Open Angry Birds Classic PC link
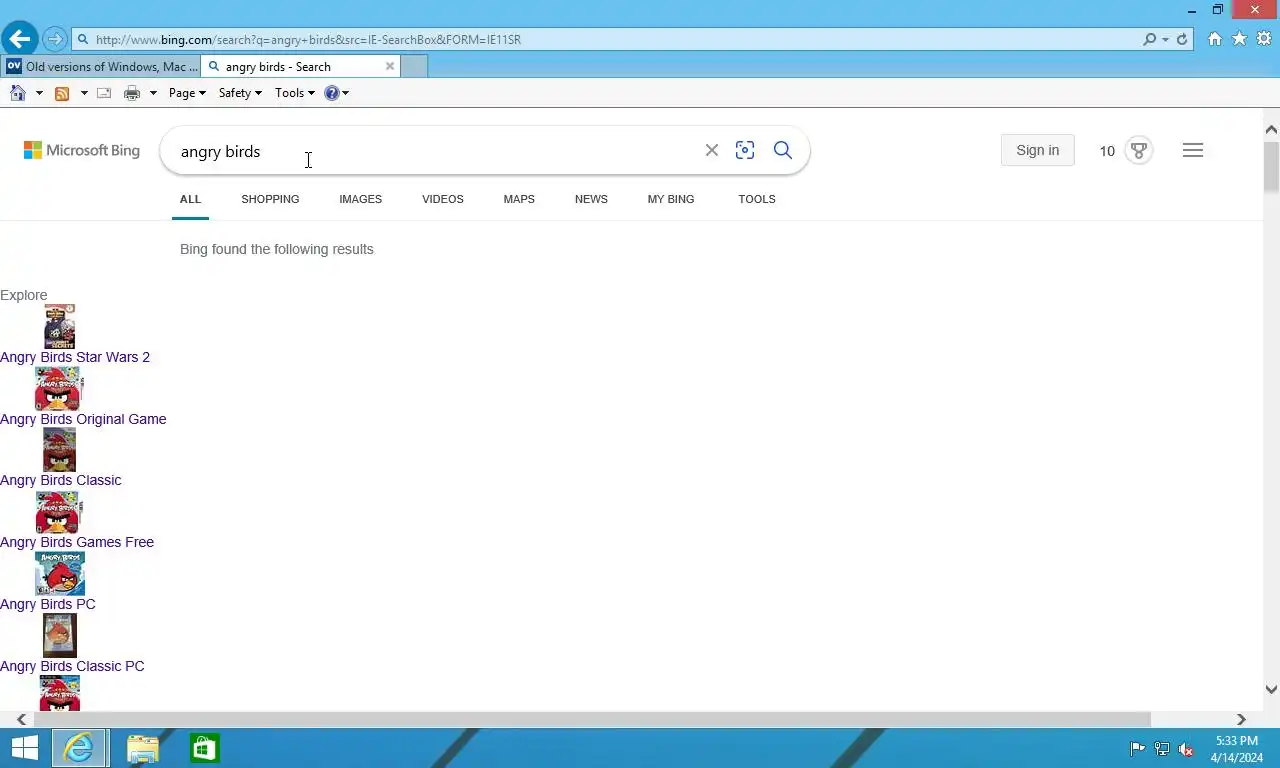Screen dimensions: 1280x768 72,666
